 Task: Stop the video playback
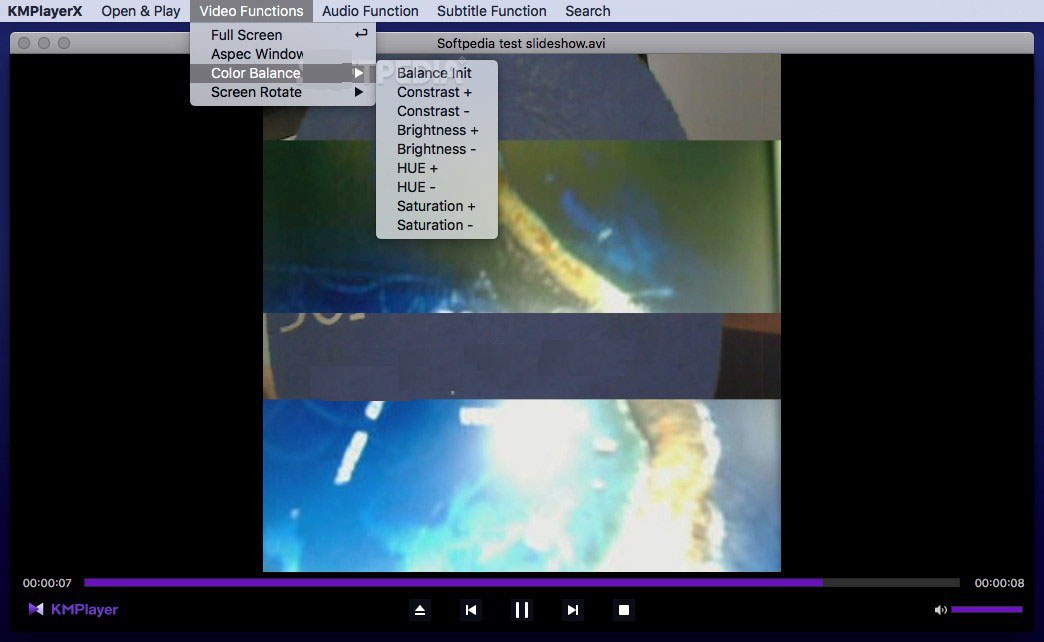[x=624, y=610]
